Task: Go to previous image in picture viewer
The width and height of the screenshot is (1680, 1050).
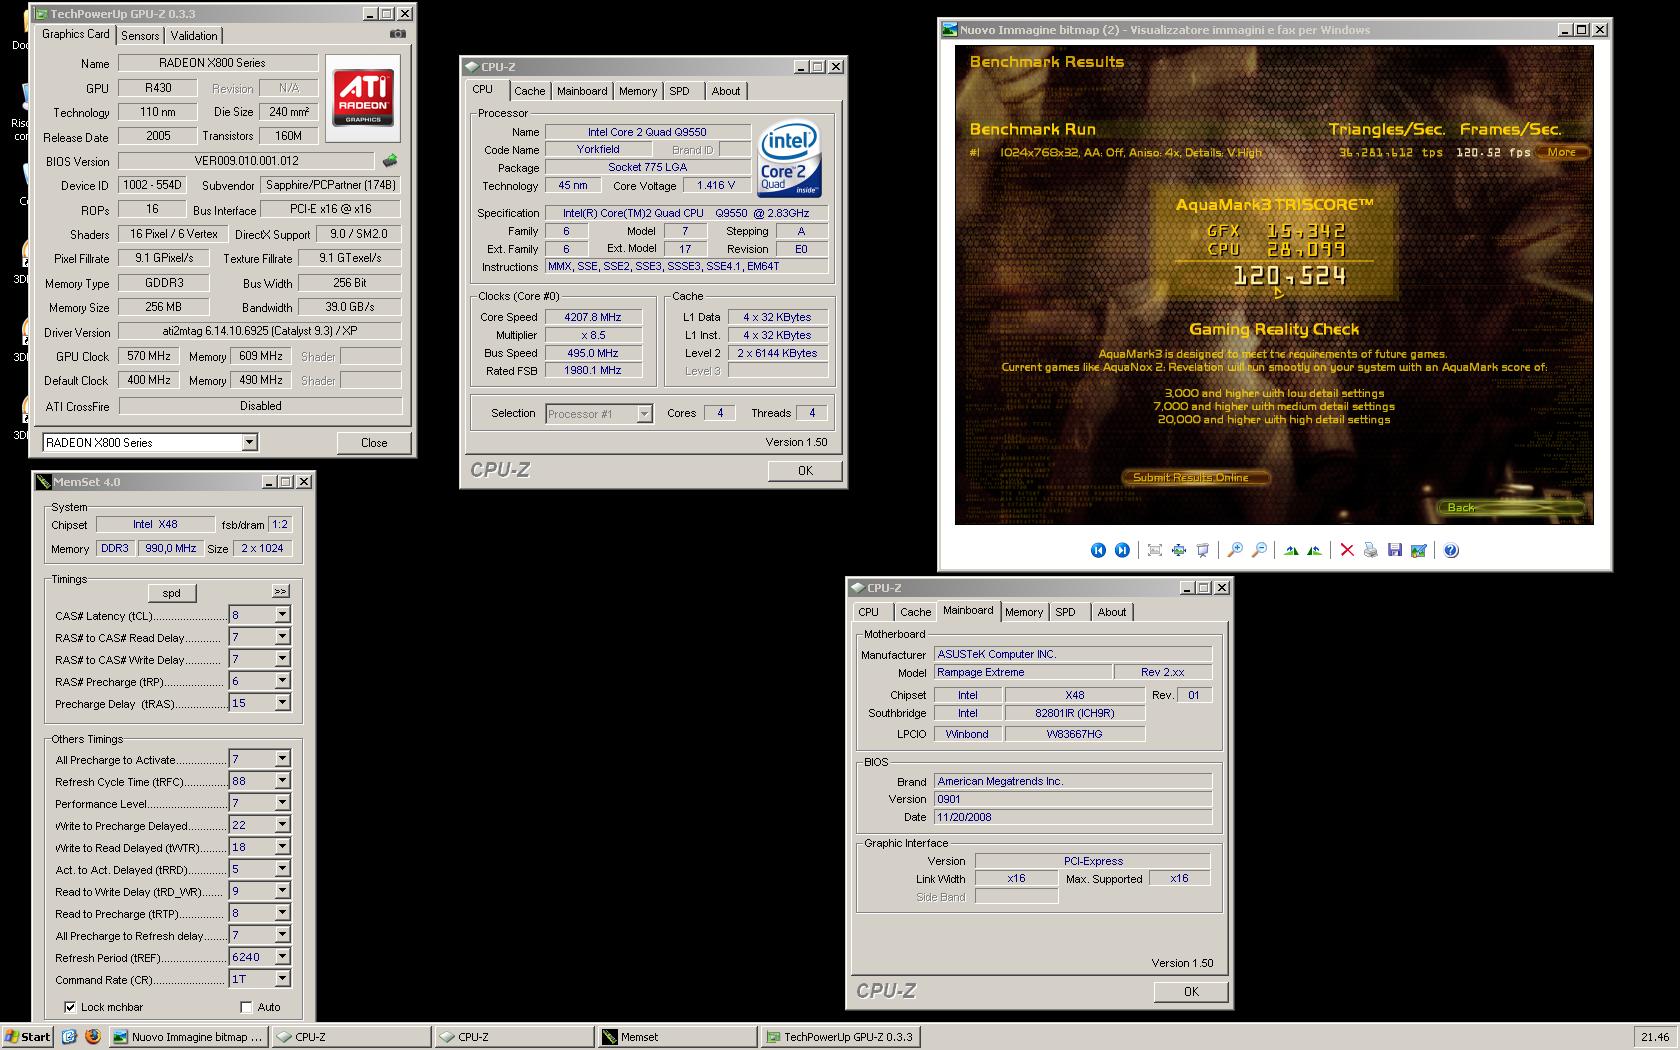Action: (x=1098, y=550)
